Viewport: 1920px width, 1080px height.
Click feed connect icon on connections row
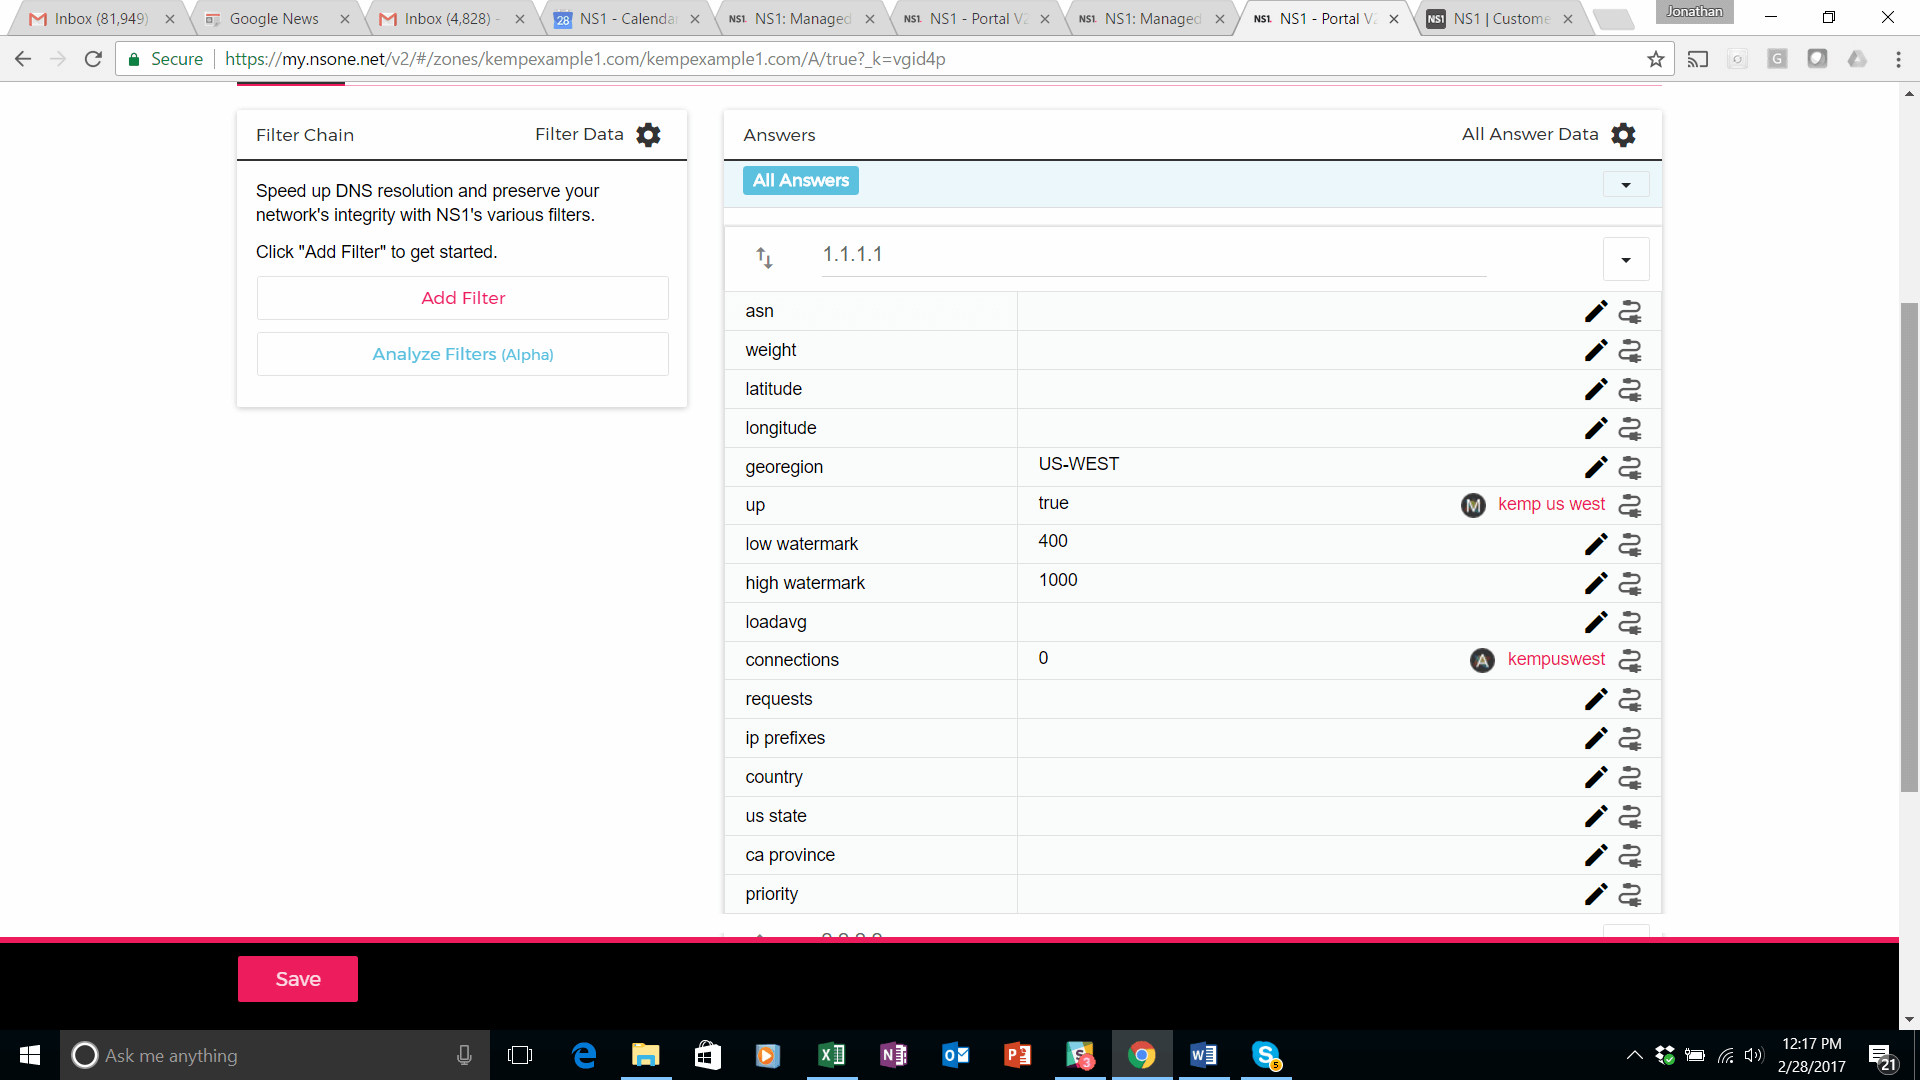click(1630, 660)
